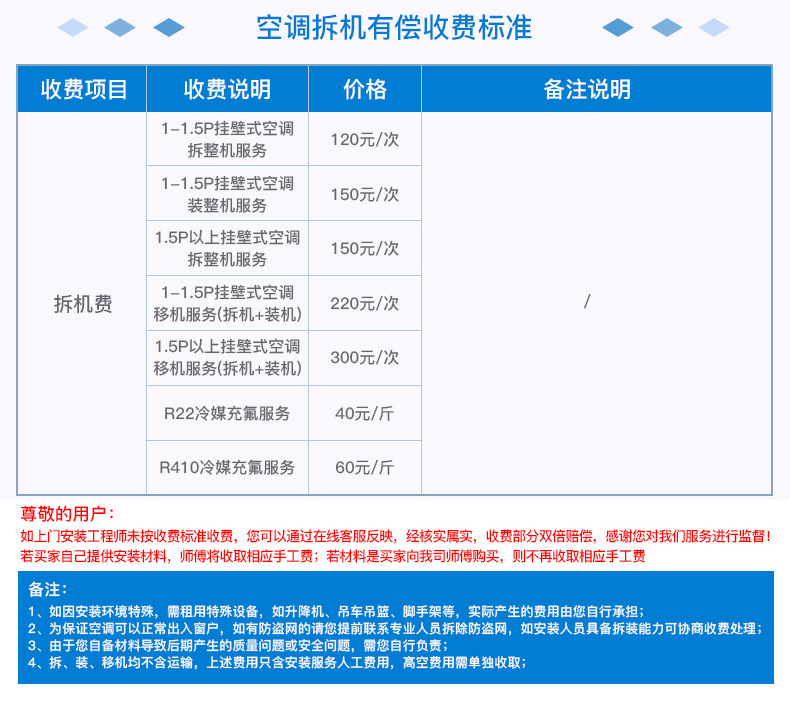Click note 2 about 防盗网 removal
790x703 pixels.
pos(396,628)
